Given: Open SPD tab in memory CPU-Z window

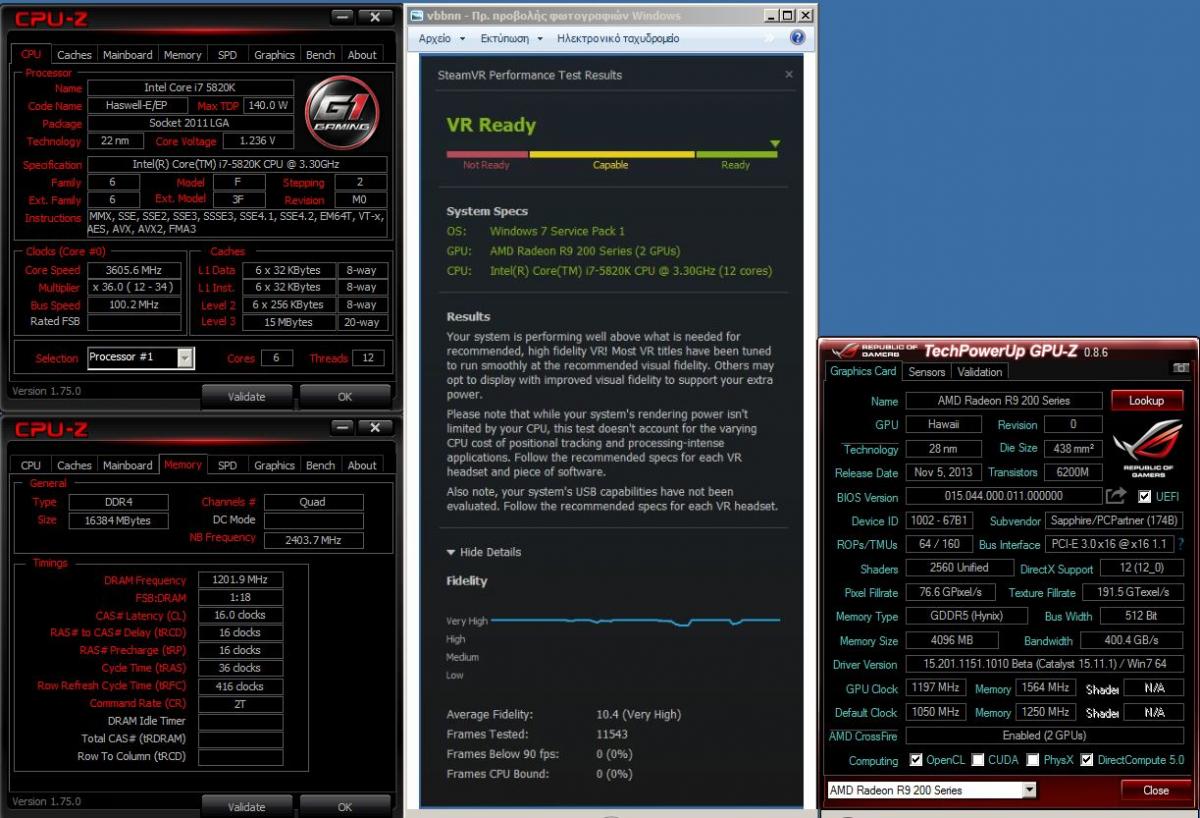Looking at the screenshot, I should coord(228,465).
